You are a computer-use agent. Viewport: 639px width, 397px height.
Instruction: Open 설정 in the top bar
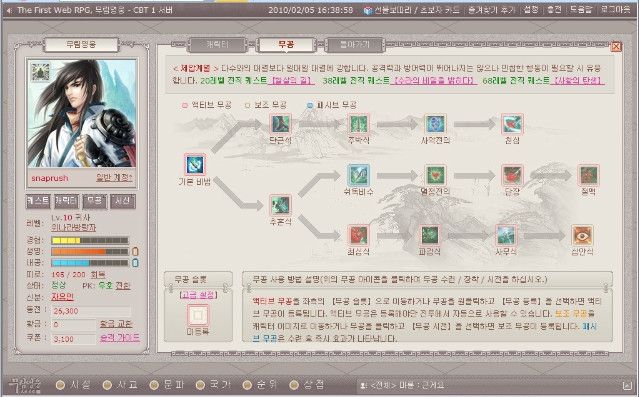tap(531, 9)
